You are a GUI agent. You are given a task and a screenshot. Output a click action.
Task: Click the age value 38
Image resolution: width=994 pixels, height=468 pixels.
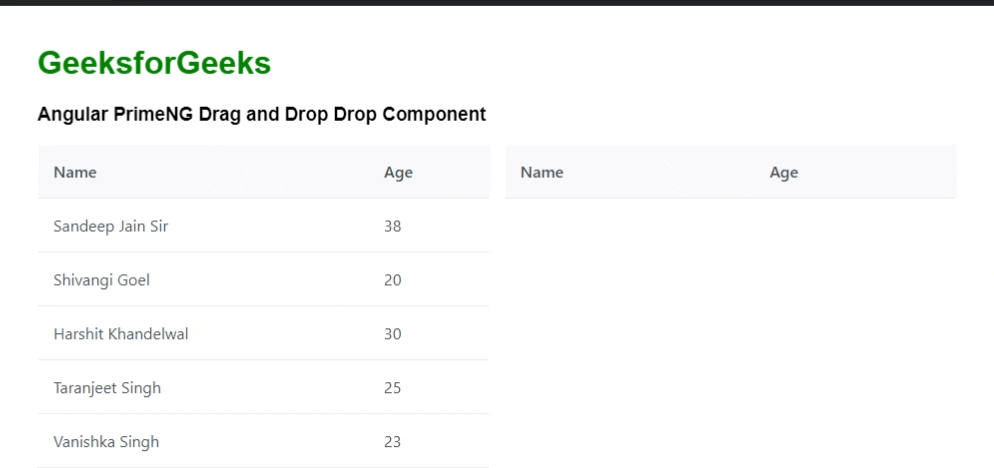[x=392, y=226]
